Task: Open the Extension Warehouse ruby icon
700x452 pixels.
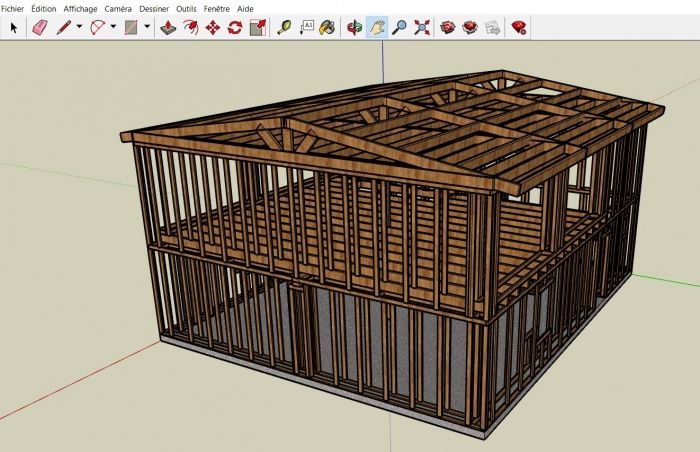Action: 518,28
